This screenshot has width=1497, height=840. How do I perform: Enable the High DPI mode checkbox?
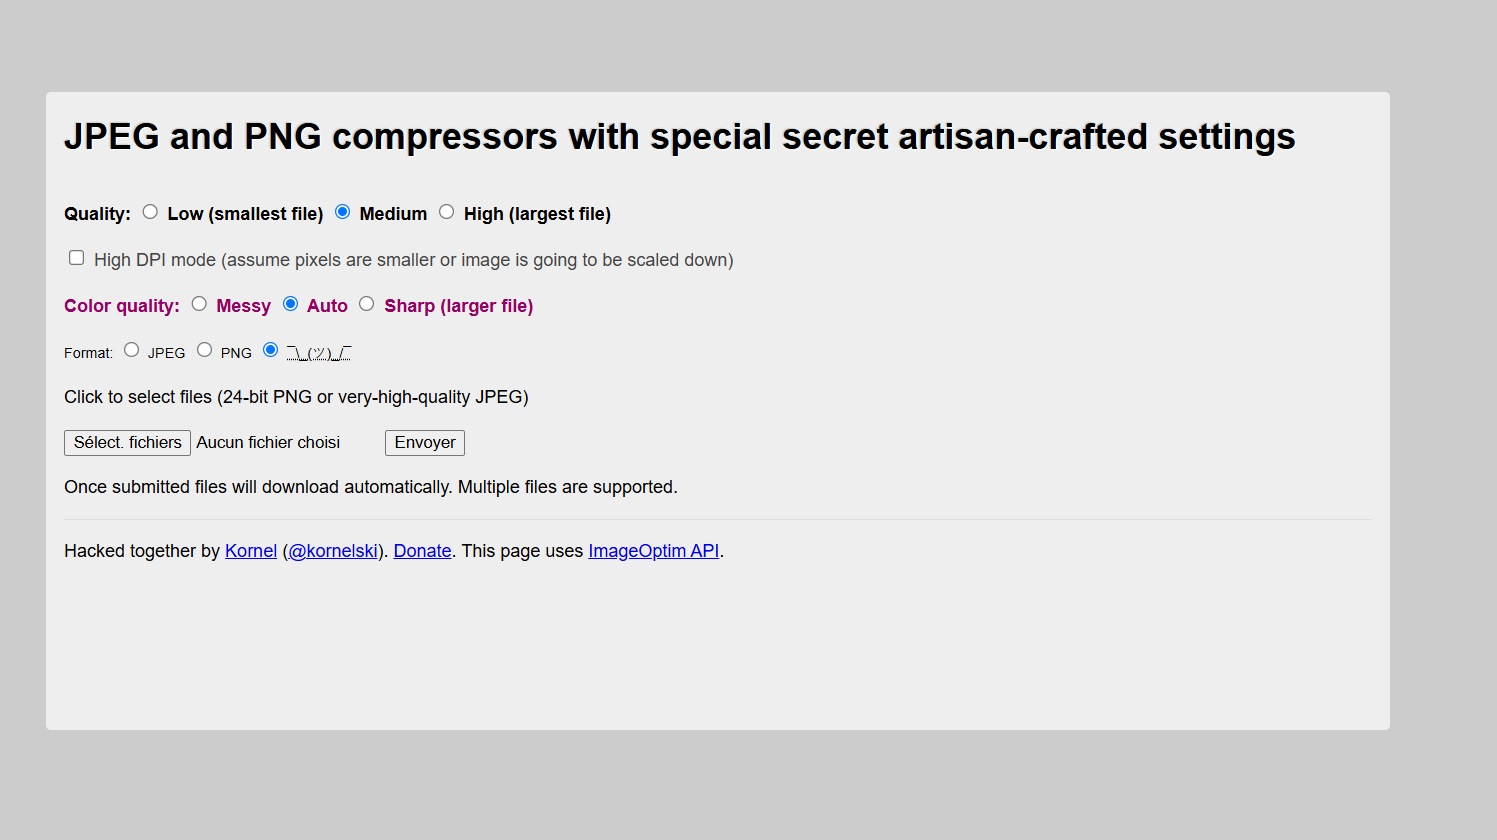coord(77,258)
